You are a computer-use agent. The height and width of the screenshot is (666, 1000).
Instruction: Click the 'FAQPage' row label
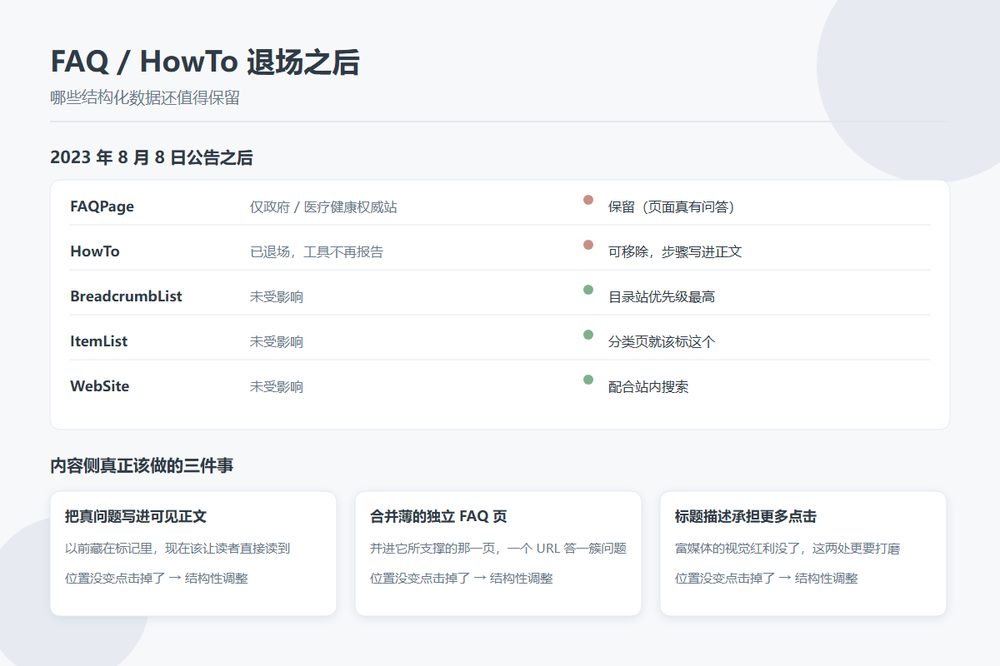click(102, 207)
